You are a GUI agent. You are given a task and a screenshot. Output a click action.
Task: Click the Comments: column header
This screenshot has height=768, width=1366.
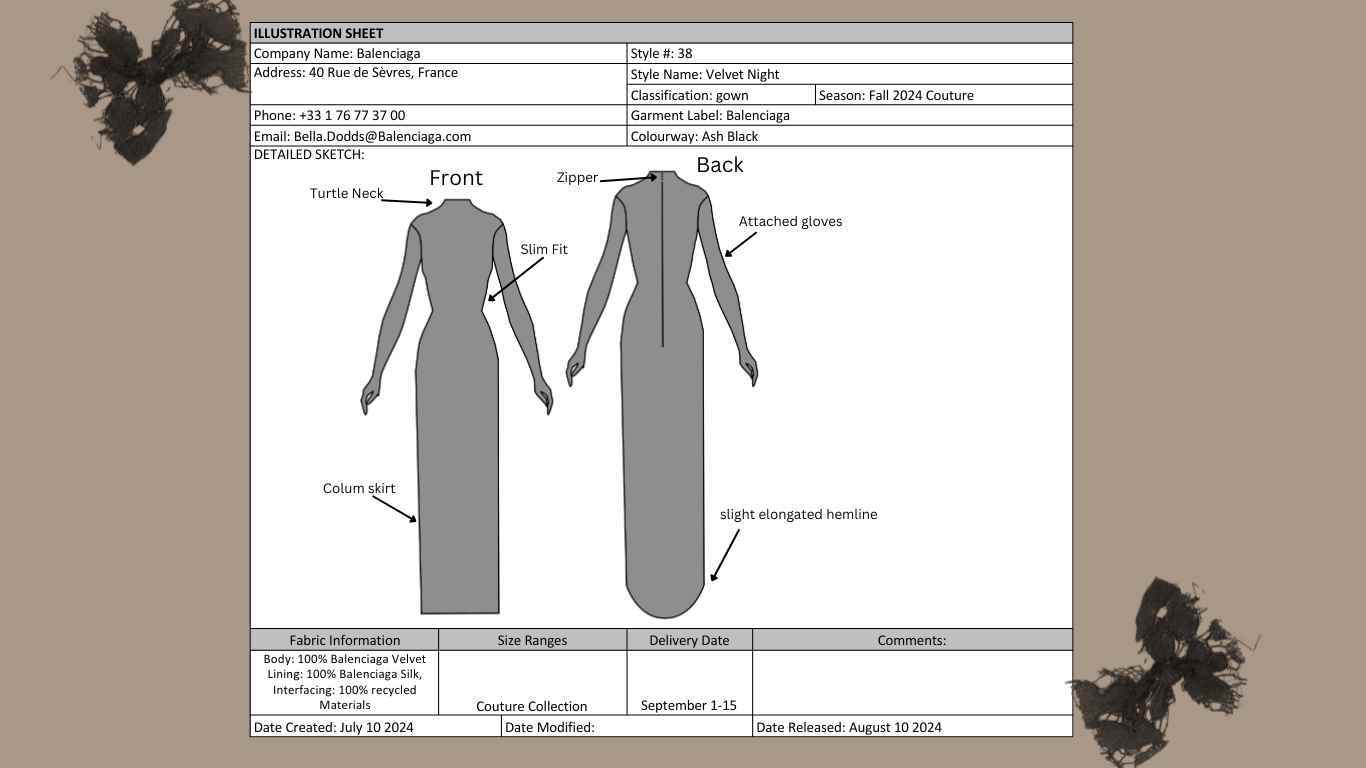point(912,640)
